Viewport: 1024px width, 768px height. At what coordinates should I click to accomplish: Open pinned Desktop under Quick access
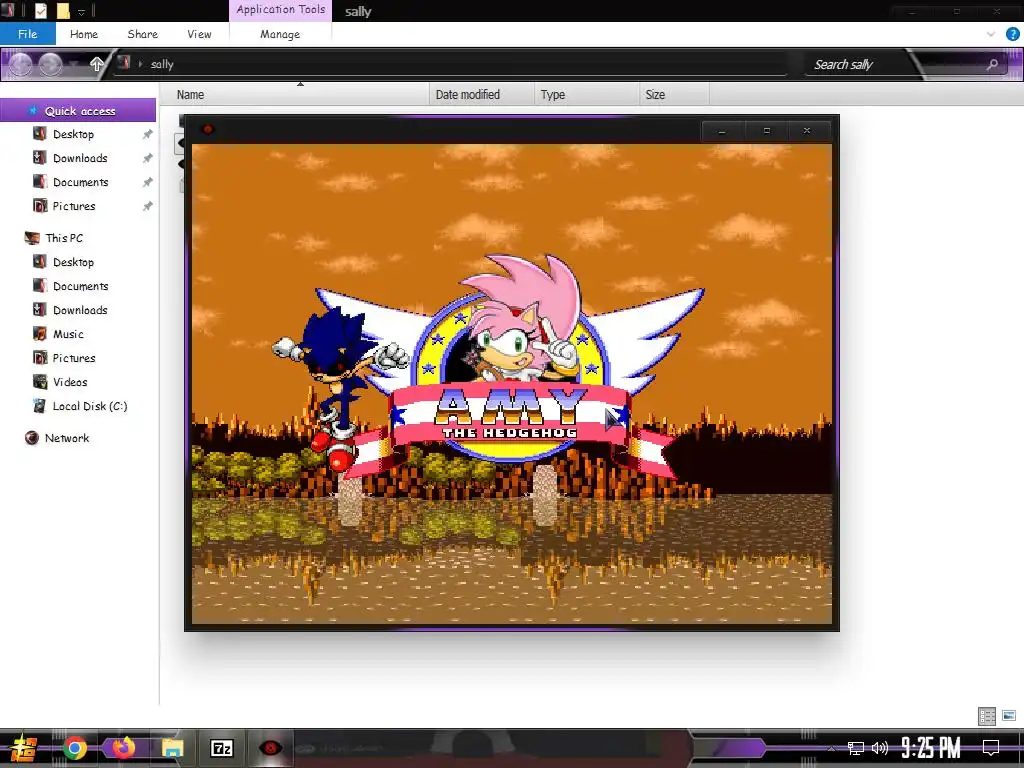click(73, 135)
